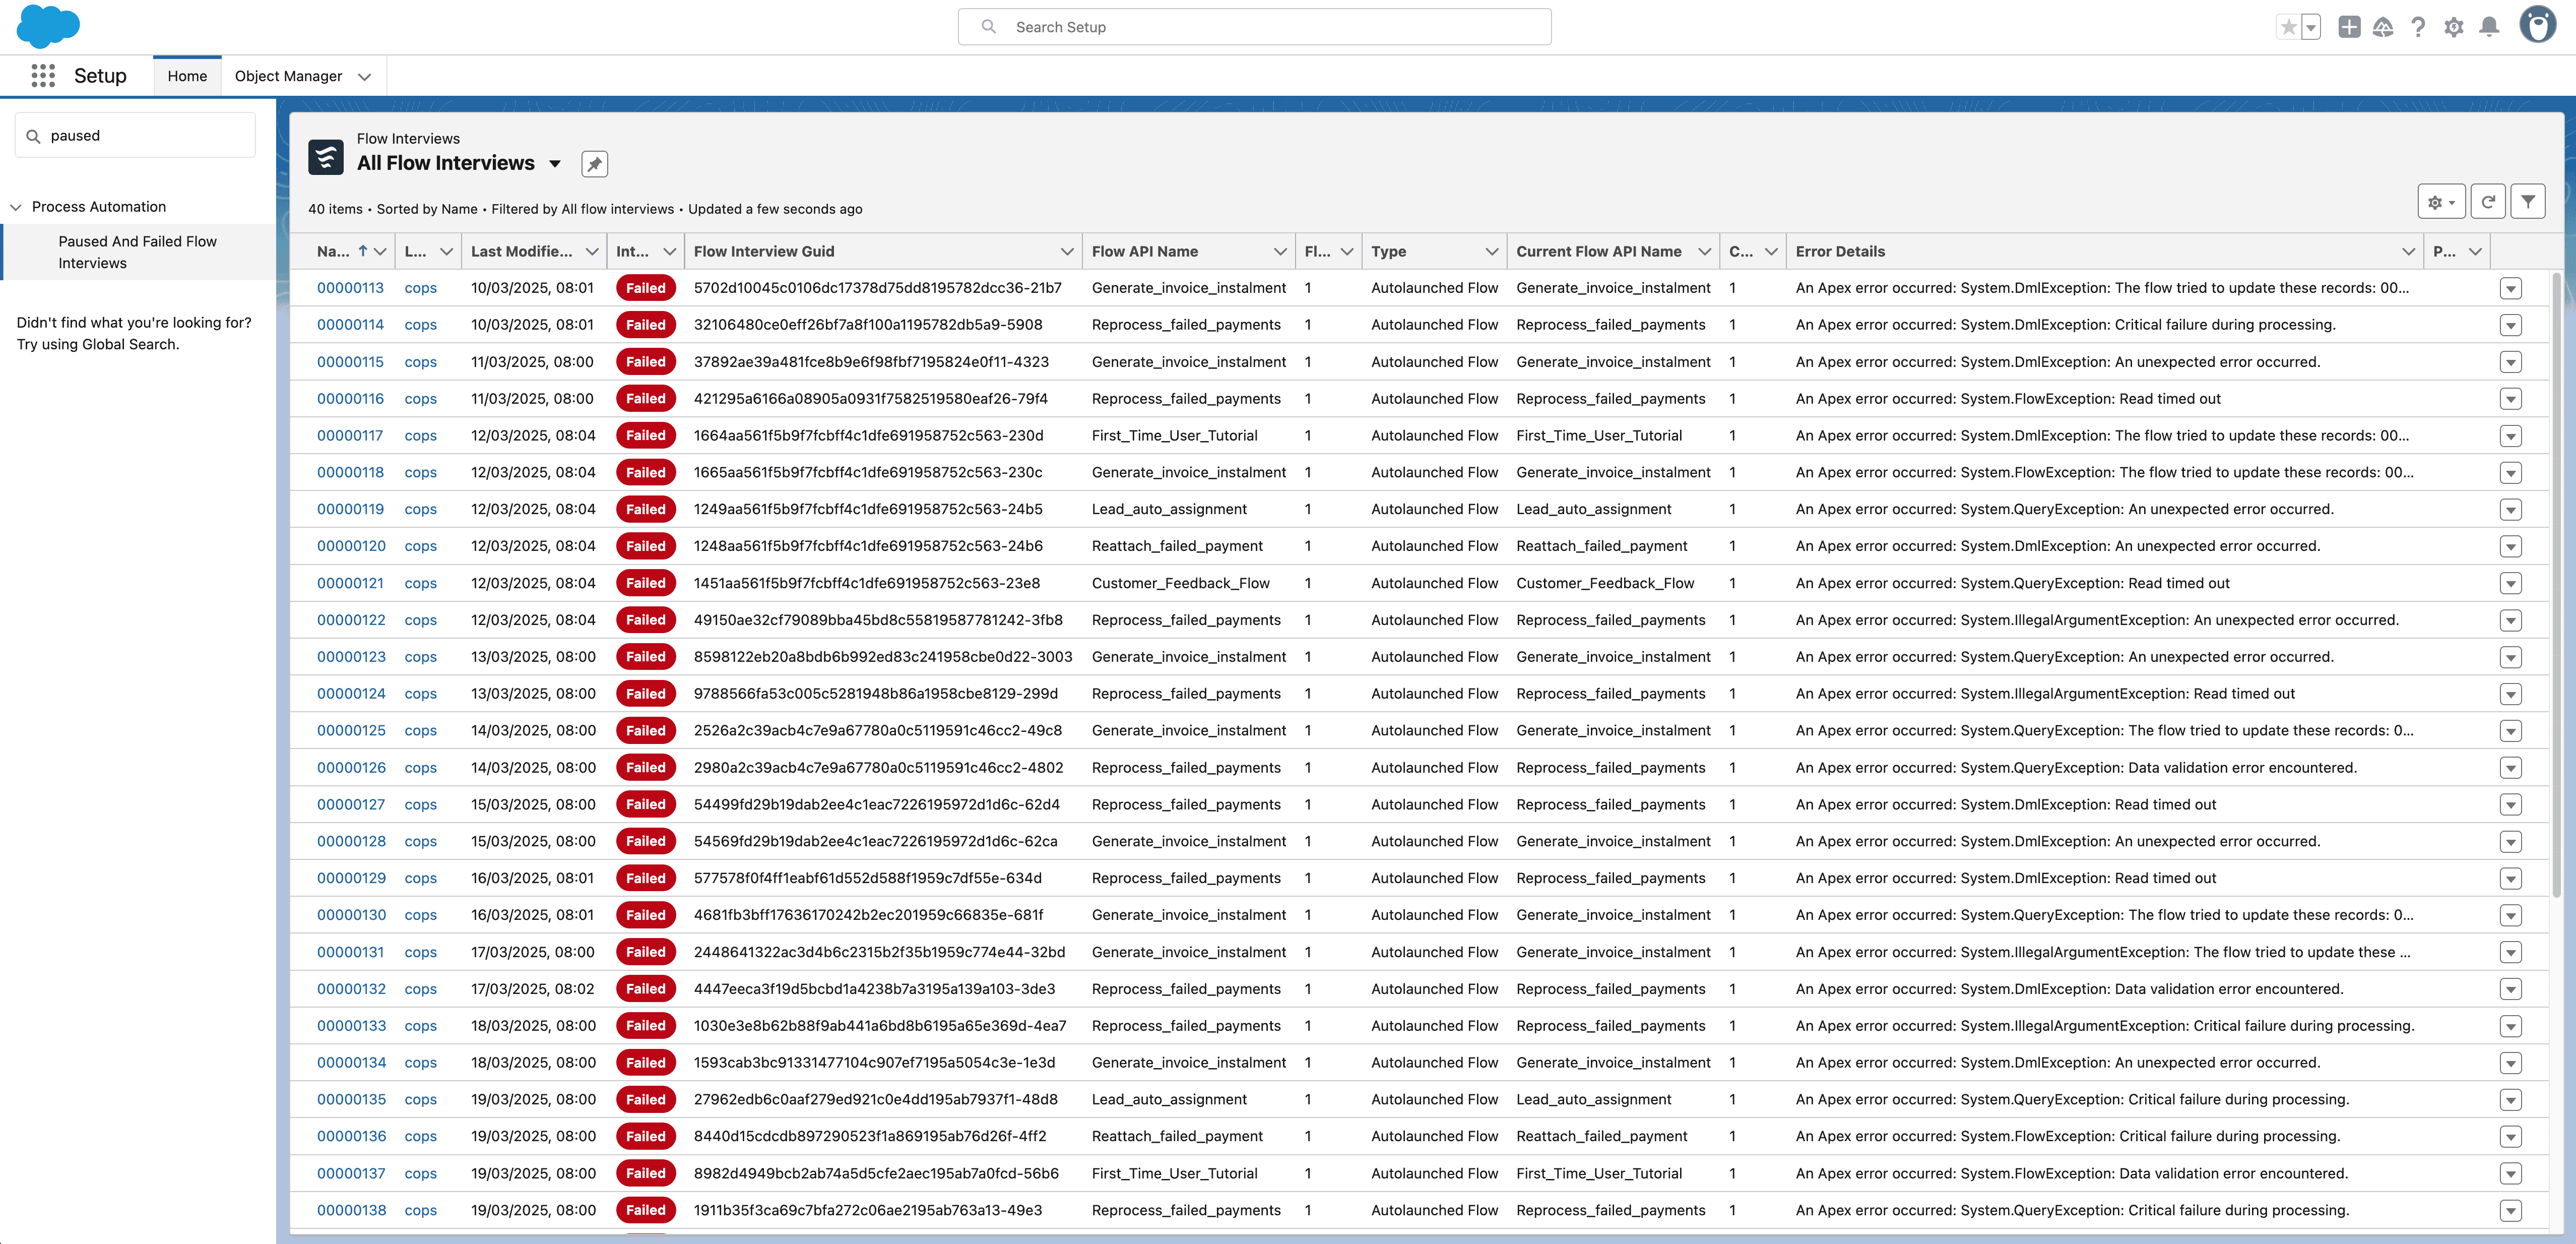This screenshot has width=2576, height=1244.
Task: Open list view controls gear dropdown
Action: [x=2441, y=202]
